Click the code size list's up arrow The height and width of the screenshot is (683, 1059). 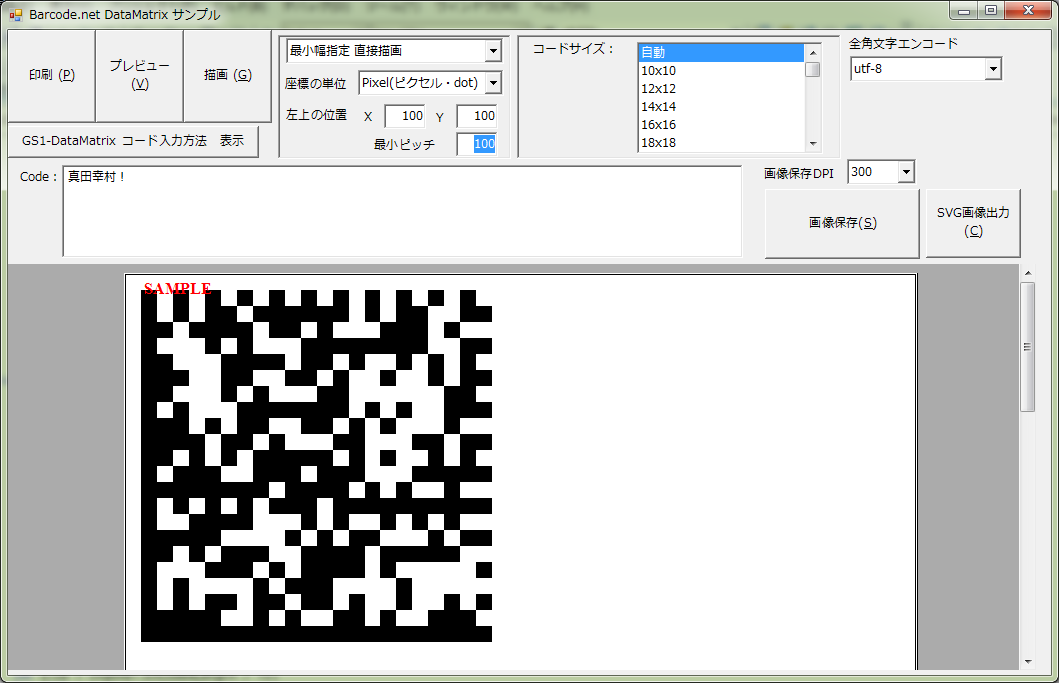pyautogui.click(x=812, y=52)
